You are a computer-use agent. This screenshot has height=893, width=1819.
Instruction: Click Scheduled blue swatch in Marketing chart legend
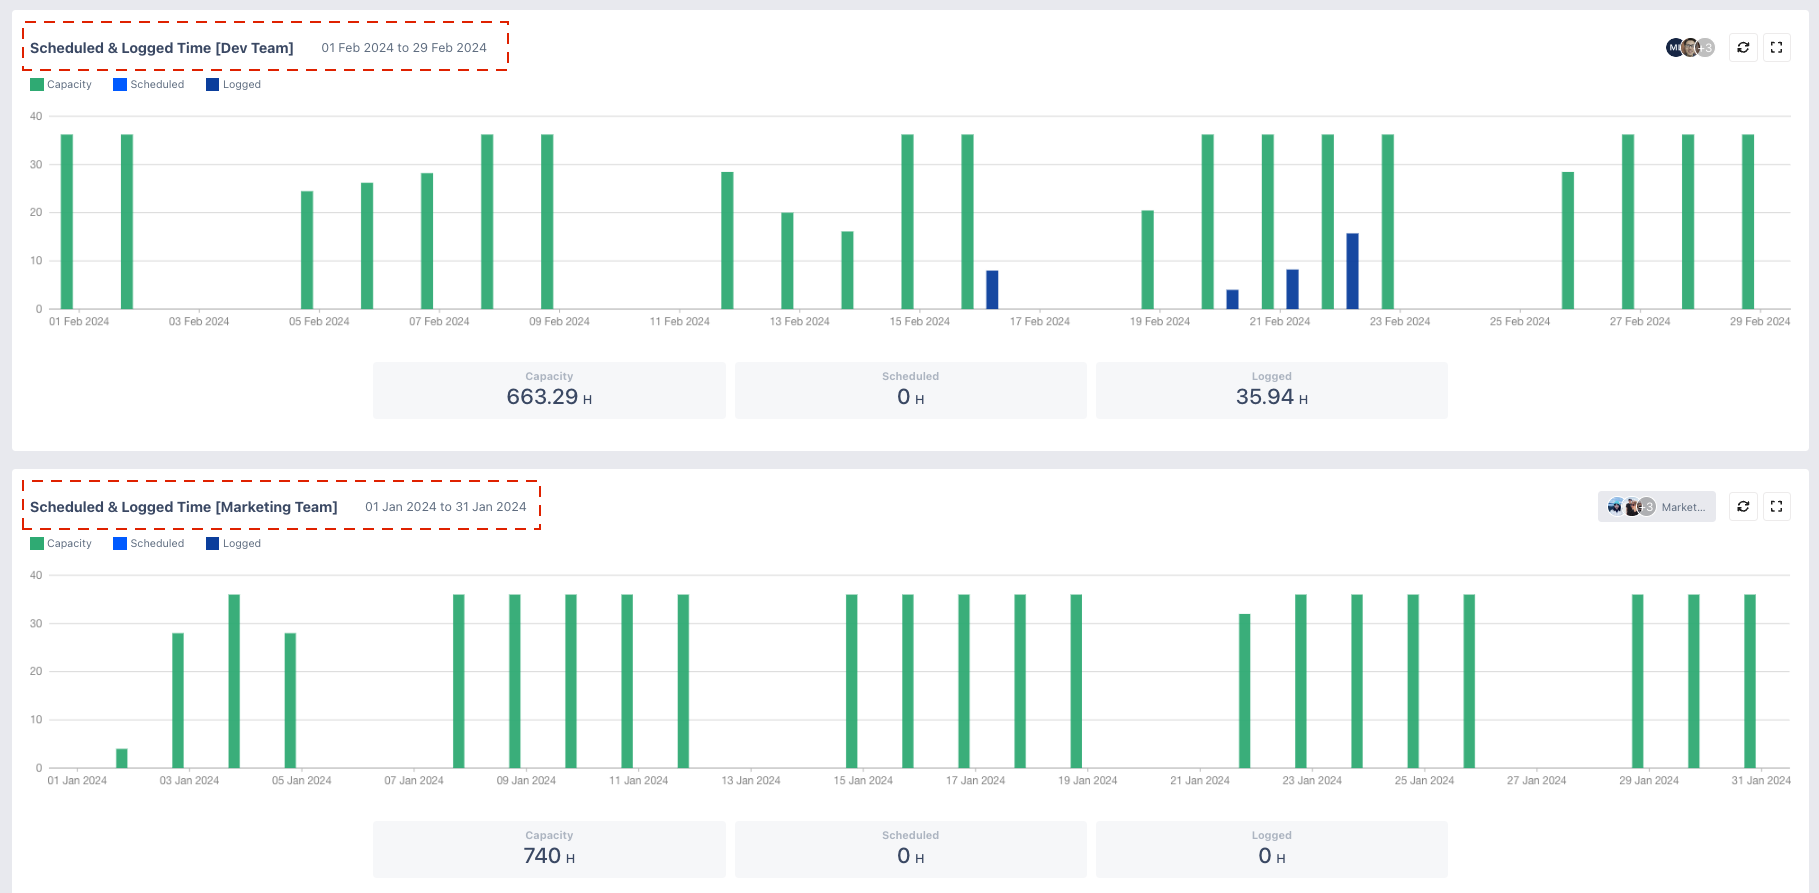click(120, 544)
